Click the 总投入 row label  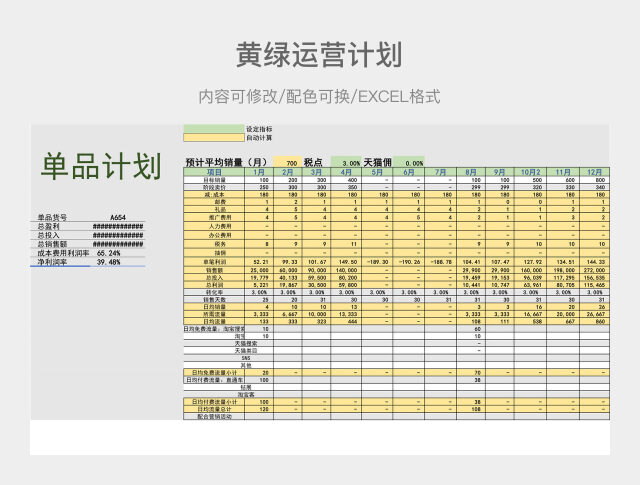point(49,235)
